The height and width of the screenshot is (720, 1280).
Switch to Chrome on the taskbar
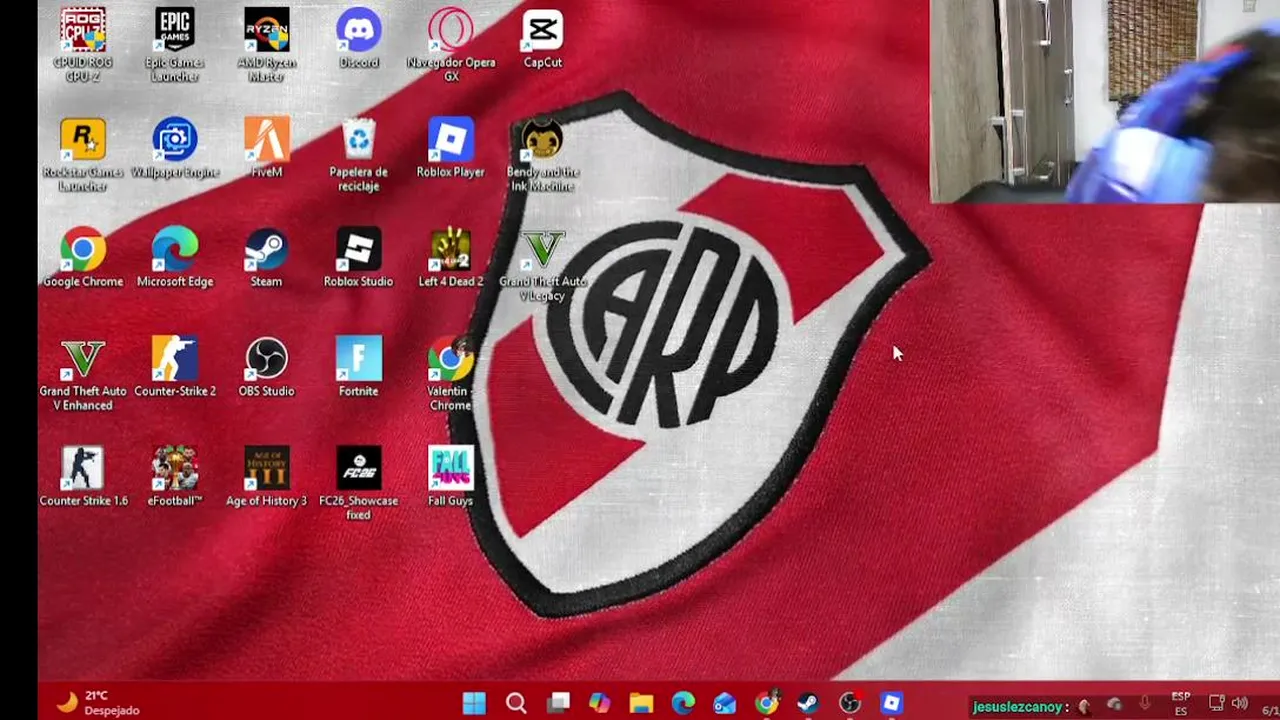766,703
